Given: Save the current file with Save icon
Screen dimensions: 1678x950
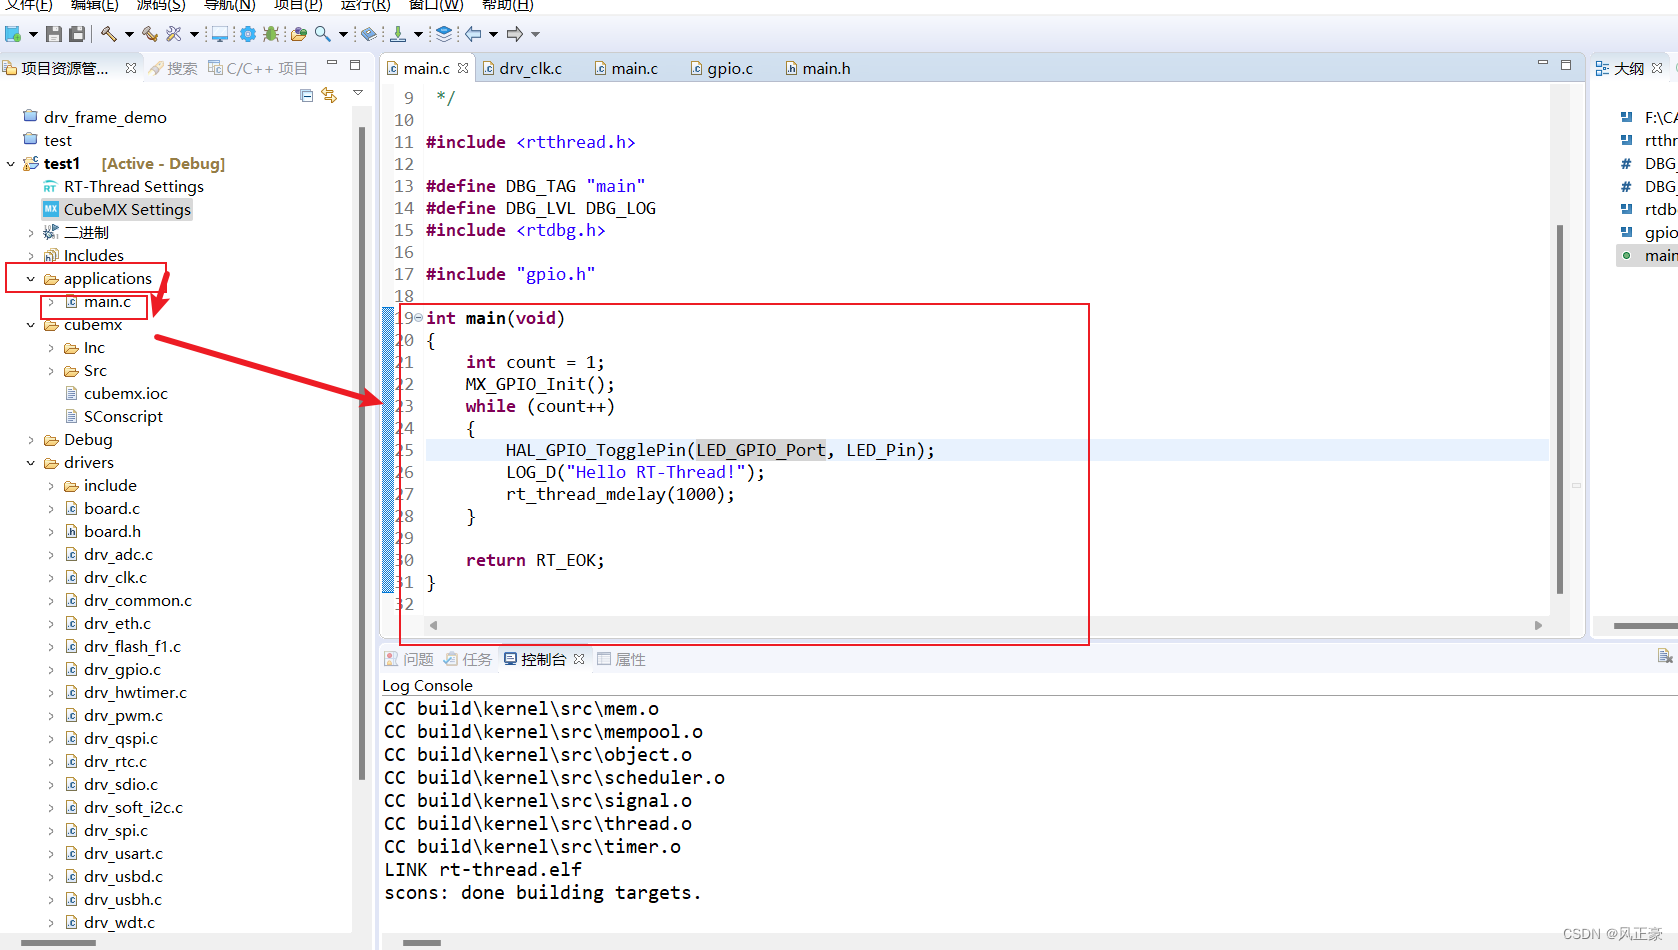Looking at the screenshot, I should pos(54,34).
